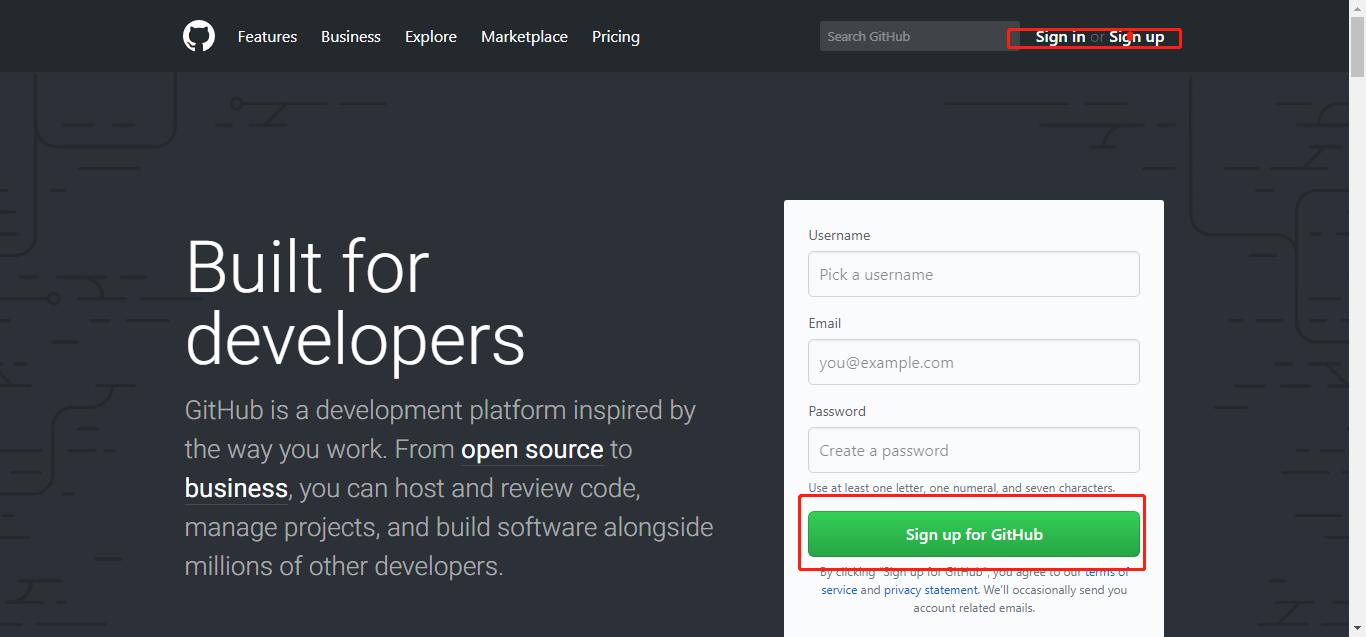
Task: Click the Pick a username field
Action: (974, 274)
